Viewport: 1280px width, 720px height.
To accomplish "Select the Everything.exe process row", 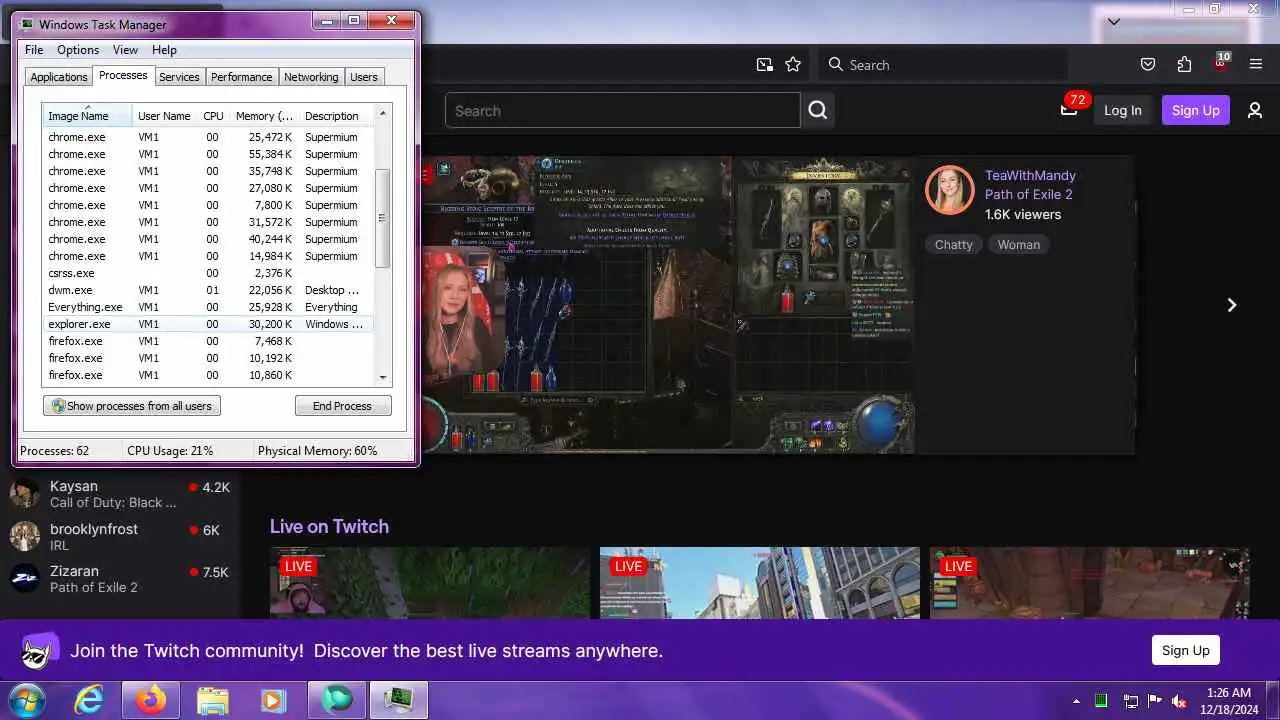I will pos(208,307).
